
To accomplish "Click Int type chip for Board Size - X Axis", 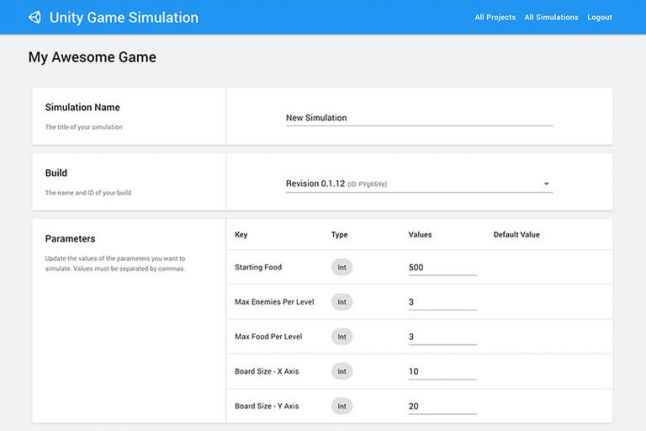I will [x=342, y=372].
